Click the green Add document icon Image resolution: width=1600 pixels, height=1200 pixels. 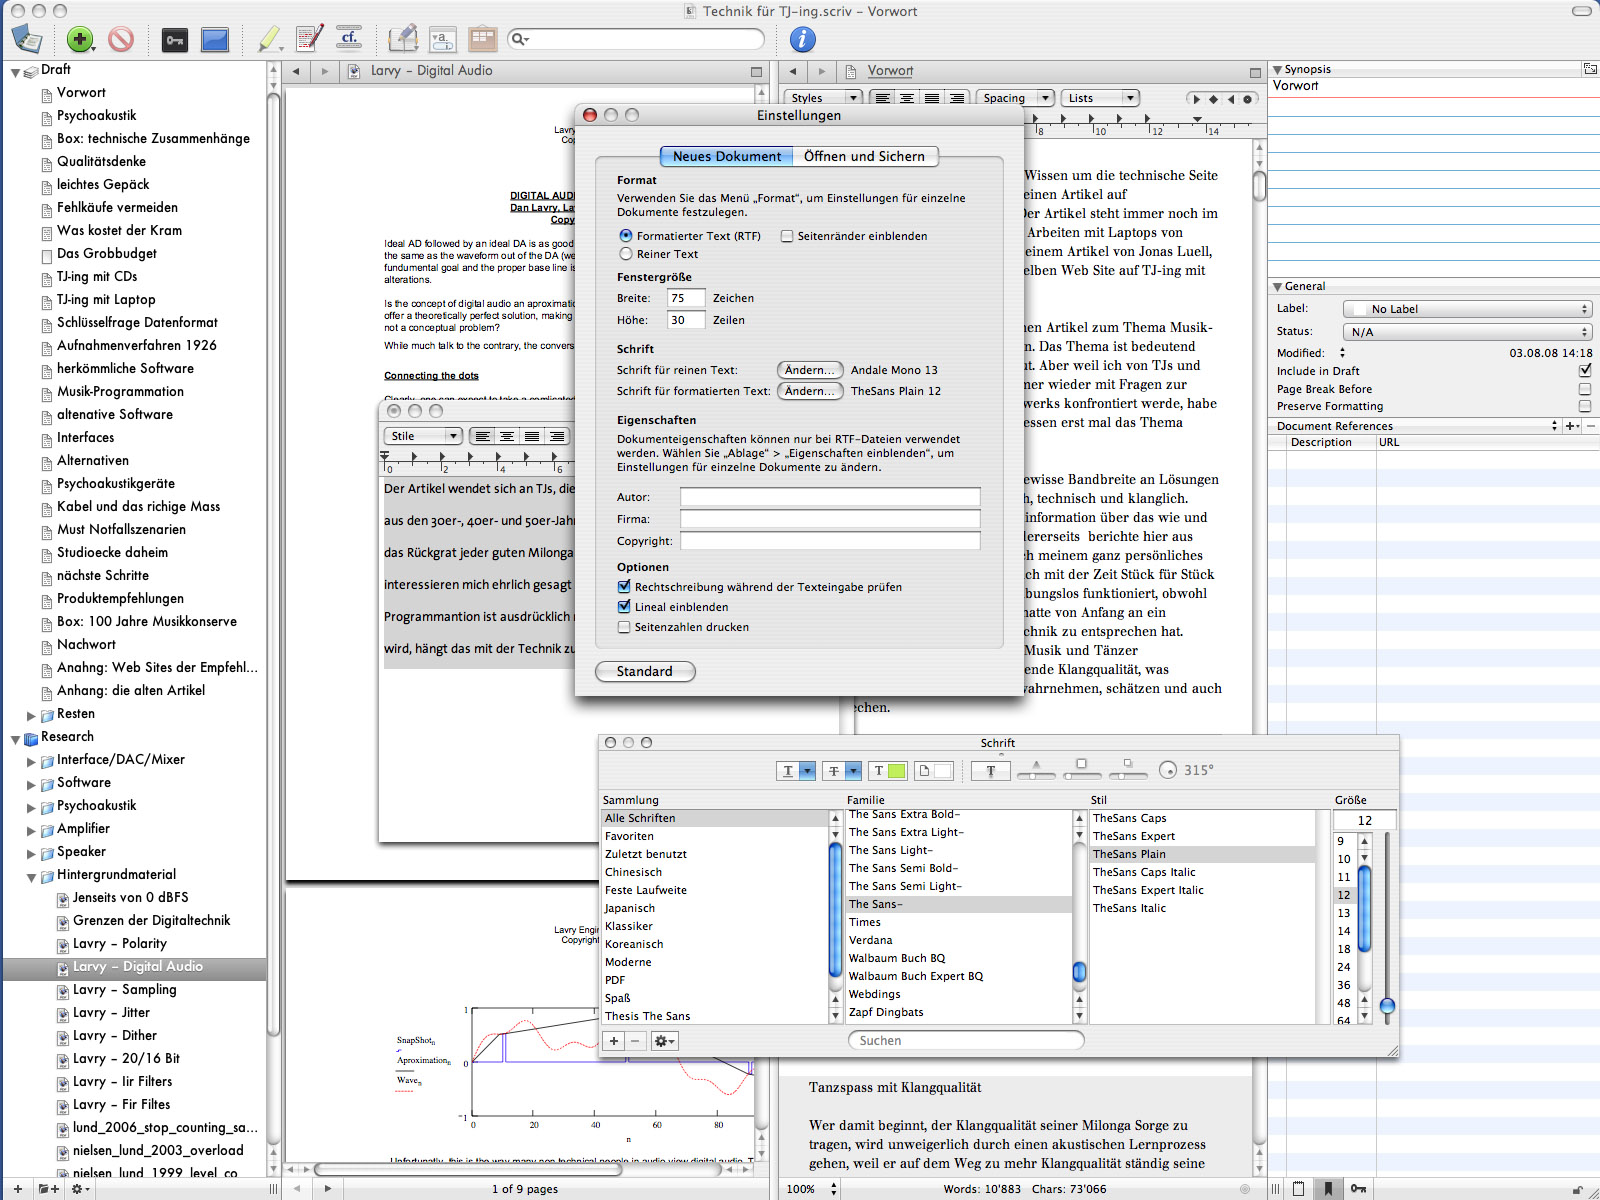80,39
